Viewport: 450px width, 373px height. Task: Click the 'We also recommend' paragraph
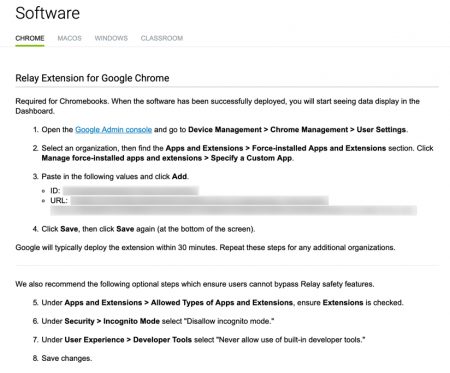point(195,284)
